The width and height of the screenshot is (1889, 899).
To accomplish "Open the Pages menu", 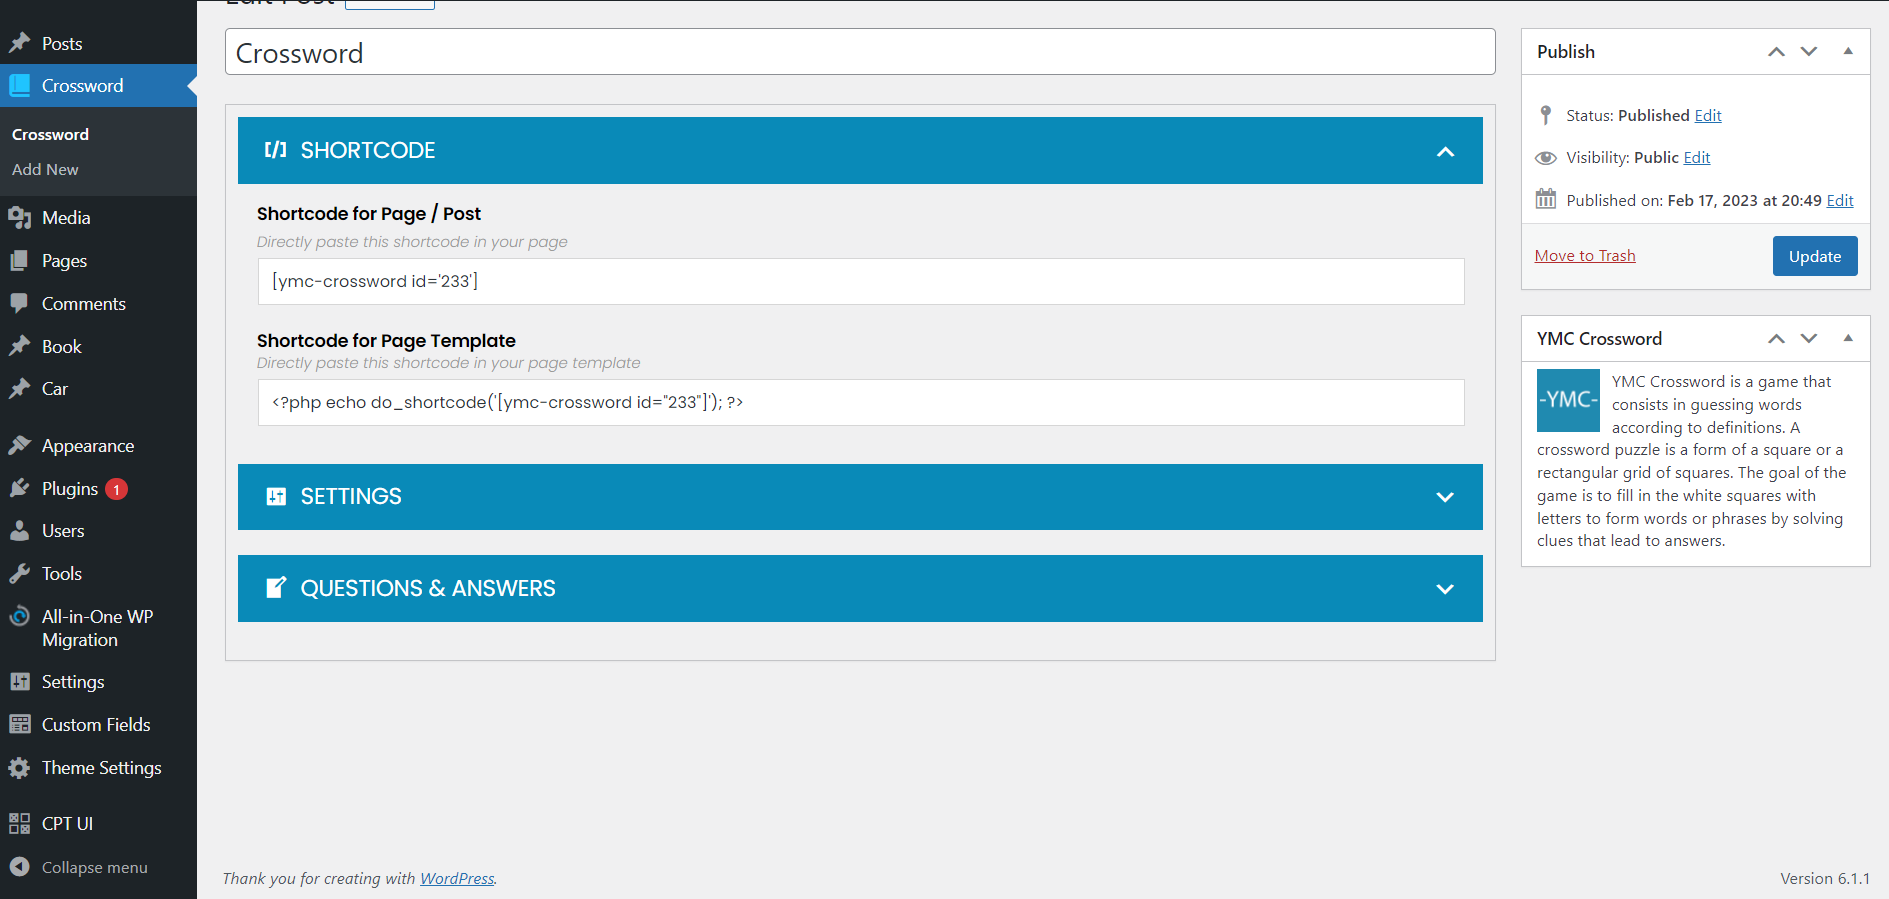I will [98, 261].
